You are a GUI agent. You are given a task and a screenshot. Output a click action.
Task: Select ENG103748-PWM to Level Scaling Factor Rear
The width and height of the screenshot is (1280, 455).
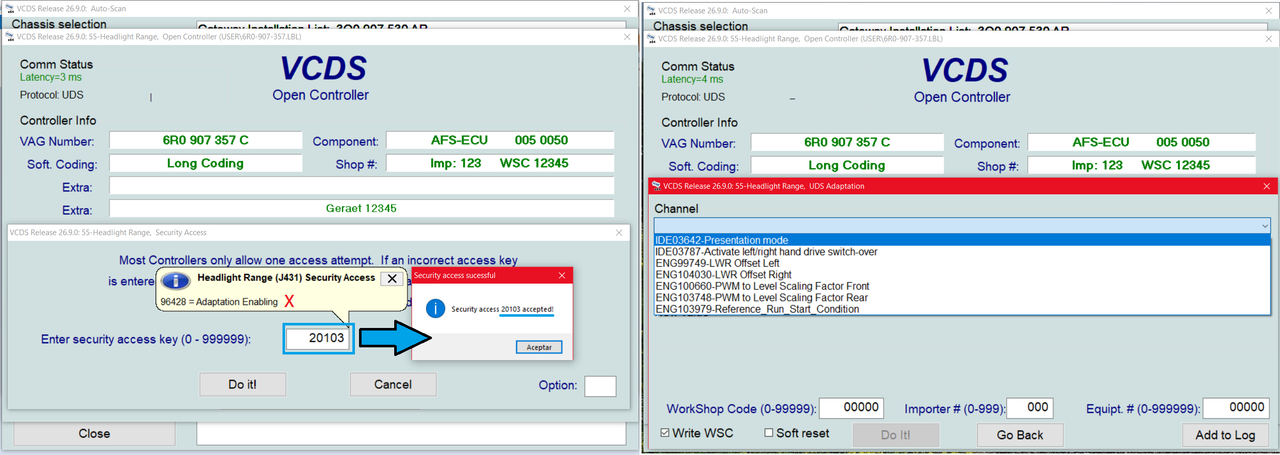point(961,298)
